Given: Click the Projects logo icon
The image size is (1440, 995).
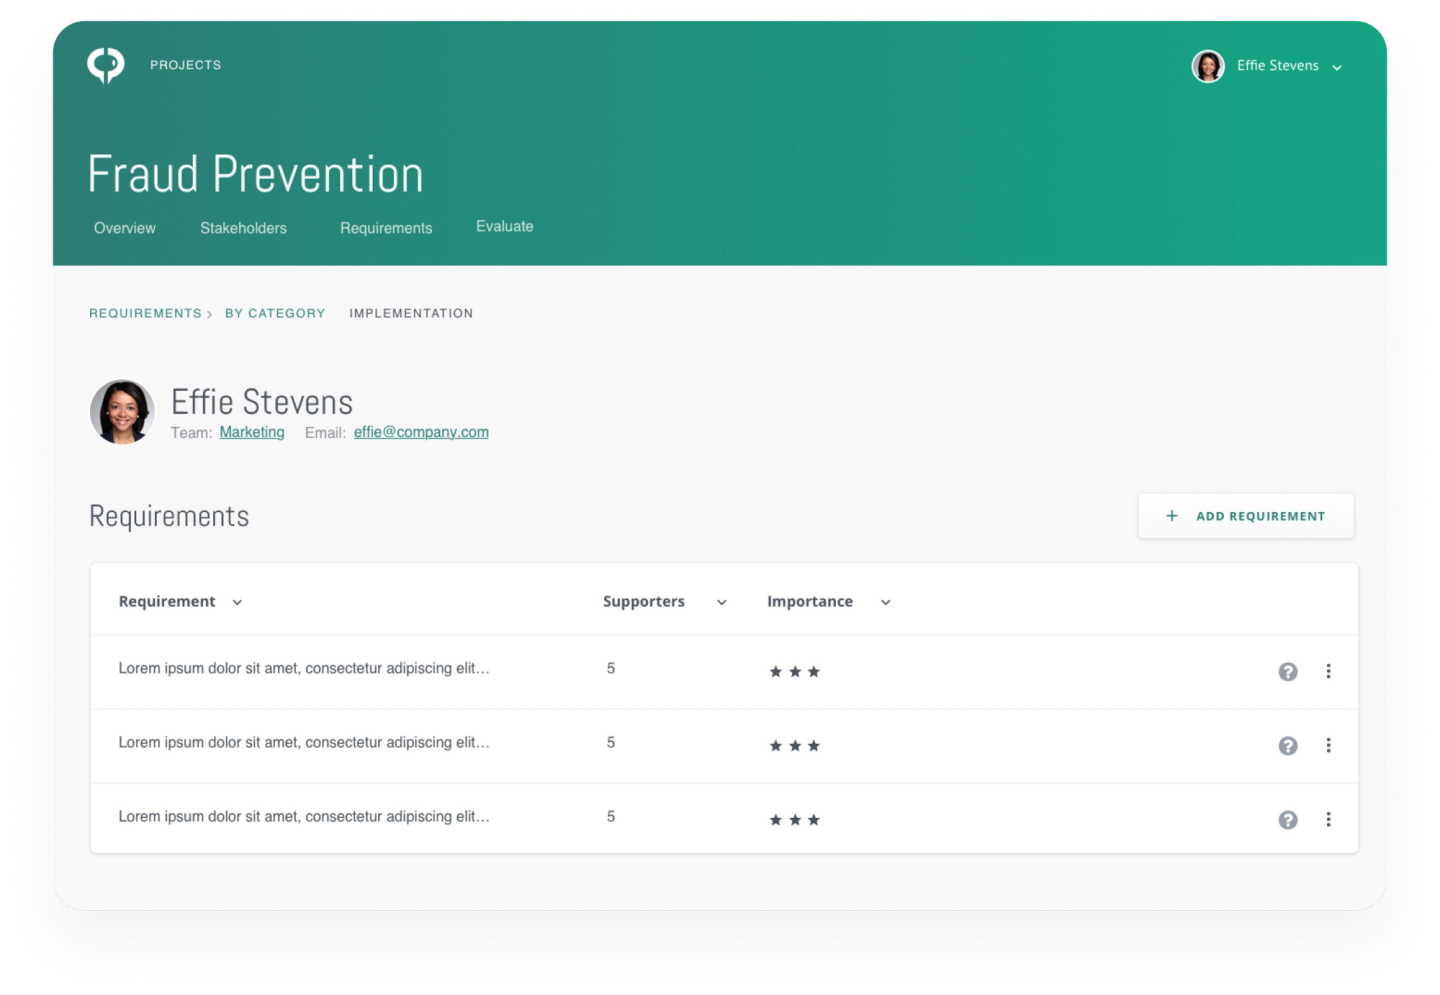Looking at the screenshot, I should coord(107,63).
